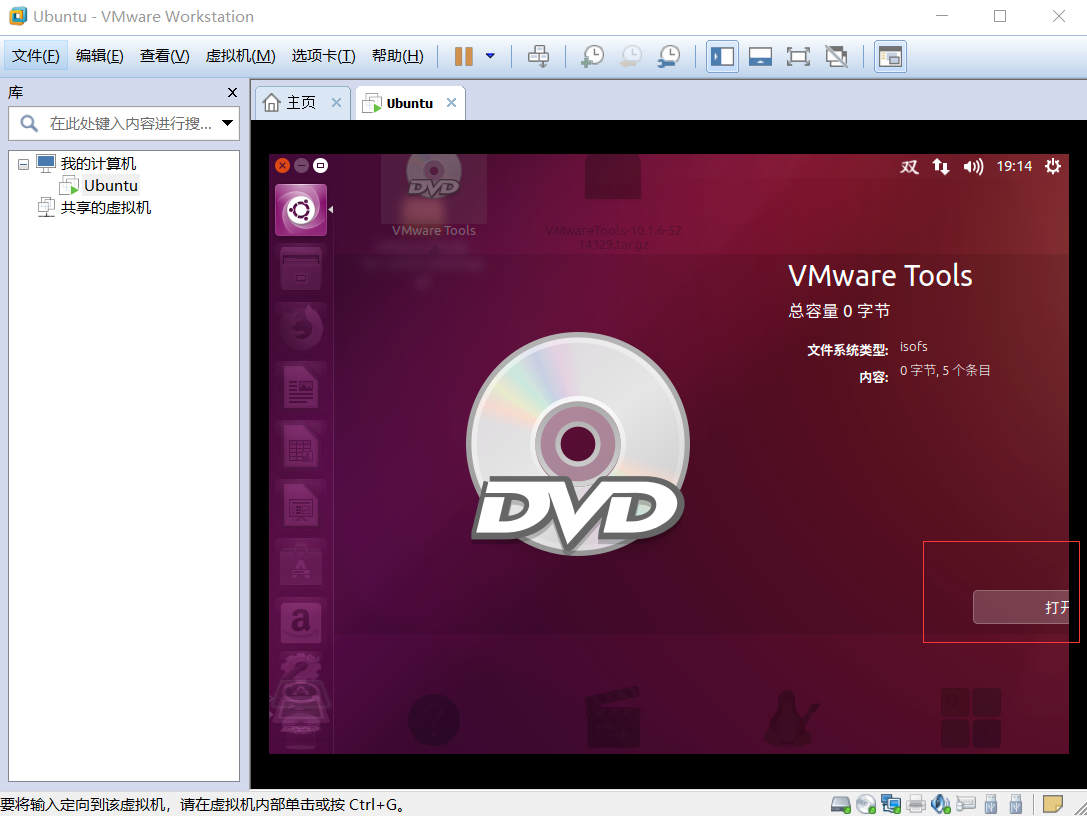This screenshot has height=816, width=1087.
Task: Click the CD/DVD drive status icon
Action: tap(865, 804)
